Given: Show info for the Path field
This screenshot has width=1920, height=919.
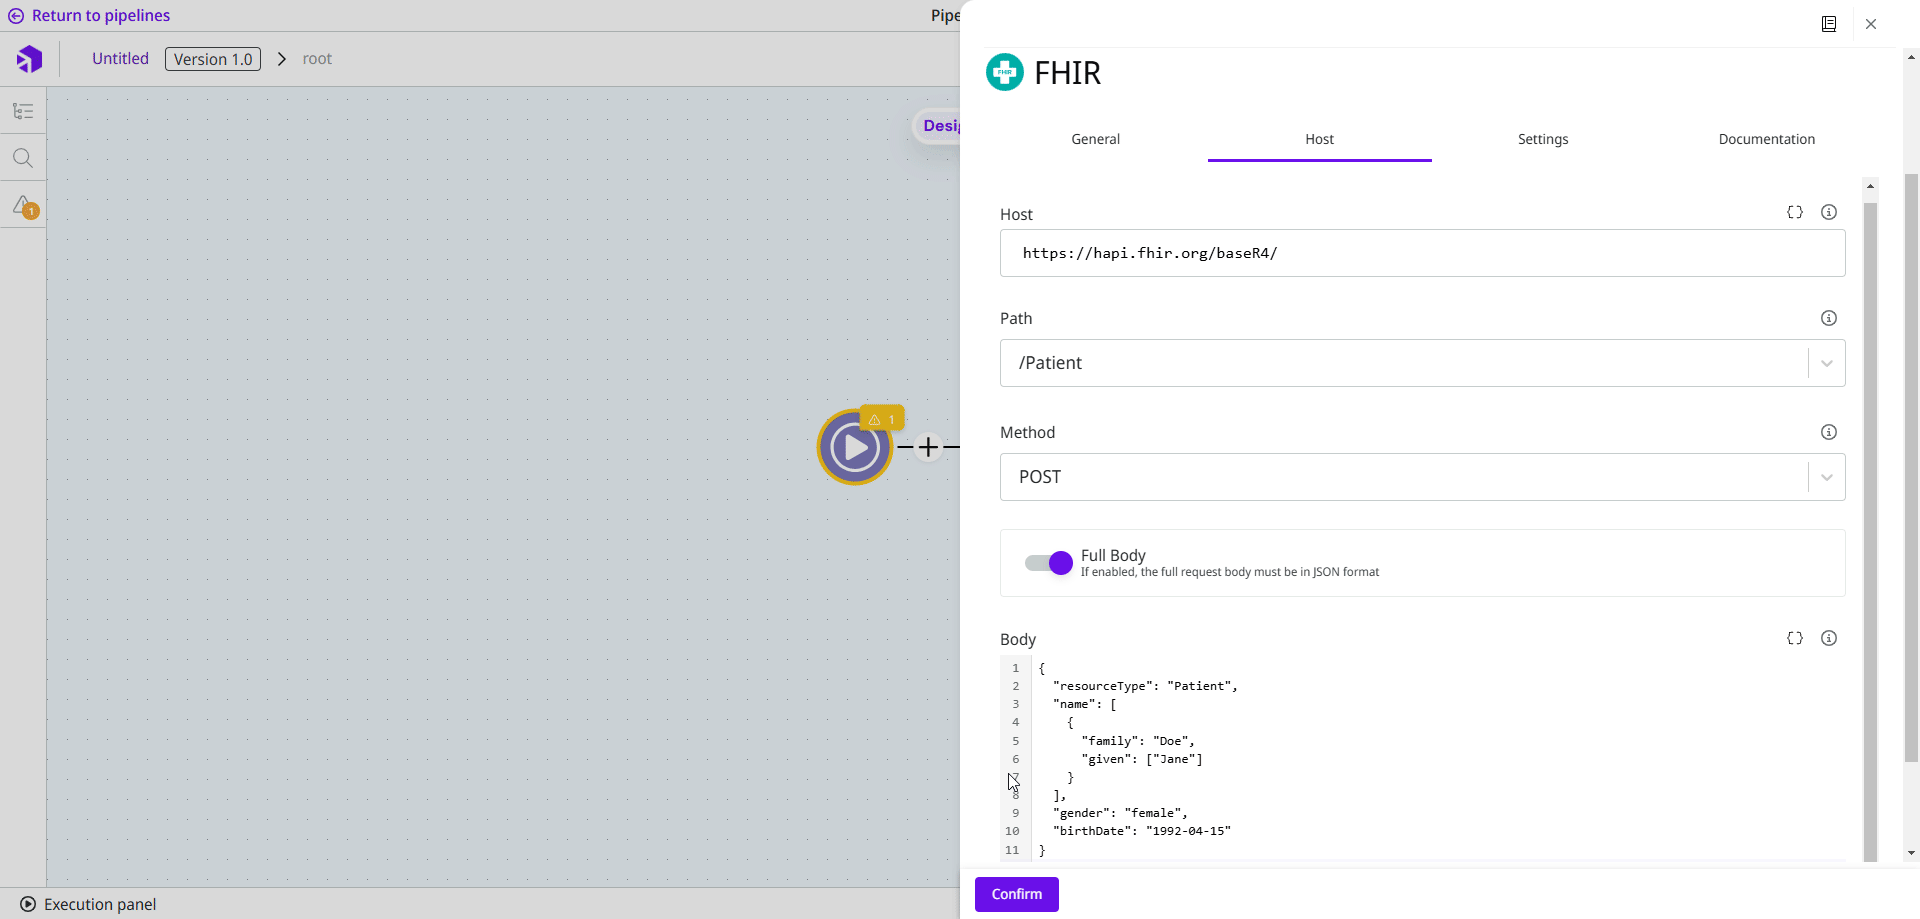Looking at the screenshot, I should [1829, 318].
